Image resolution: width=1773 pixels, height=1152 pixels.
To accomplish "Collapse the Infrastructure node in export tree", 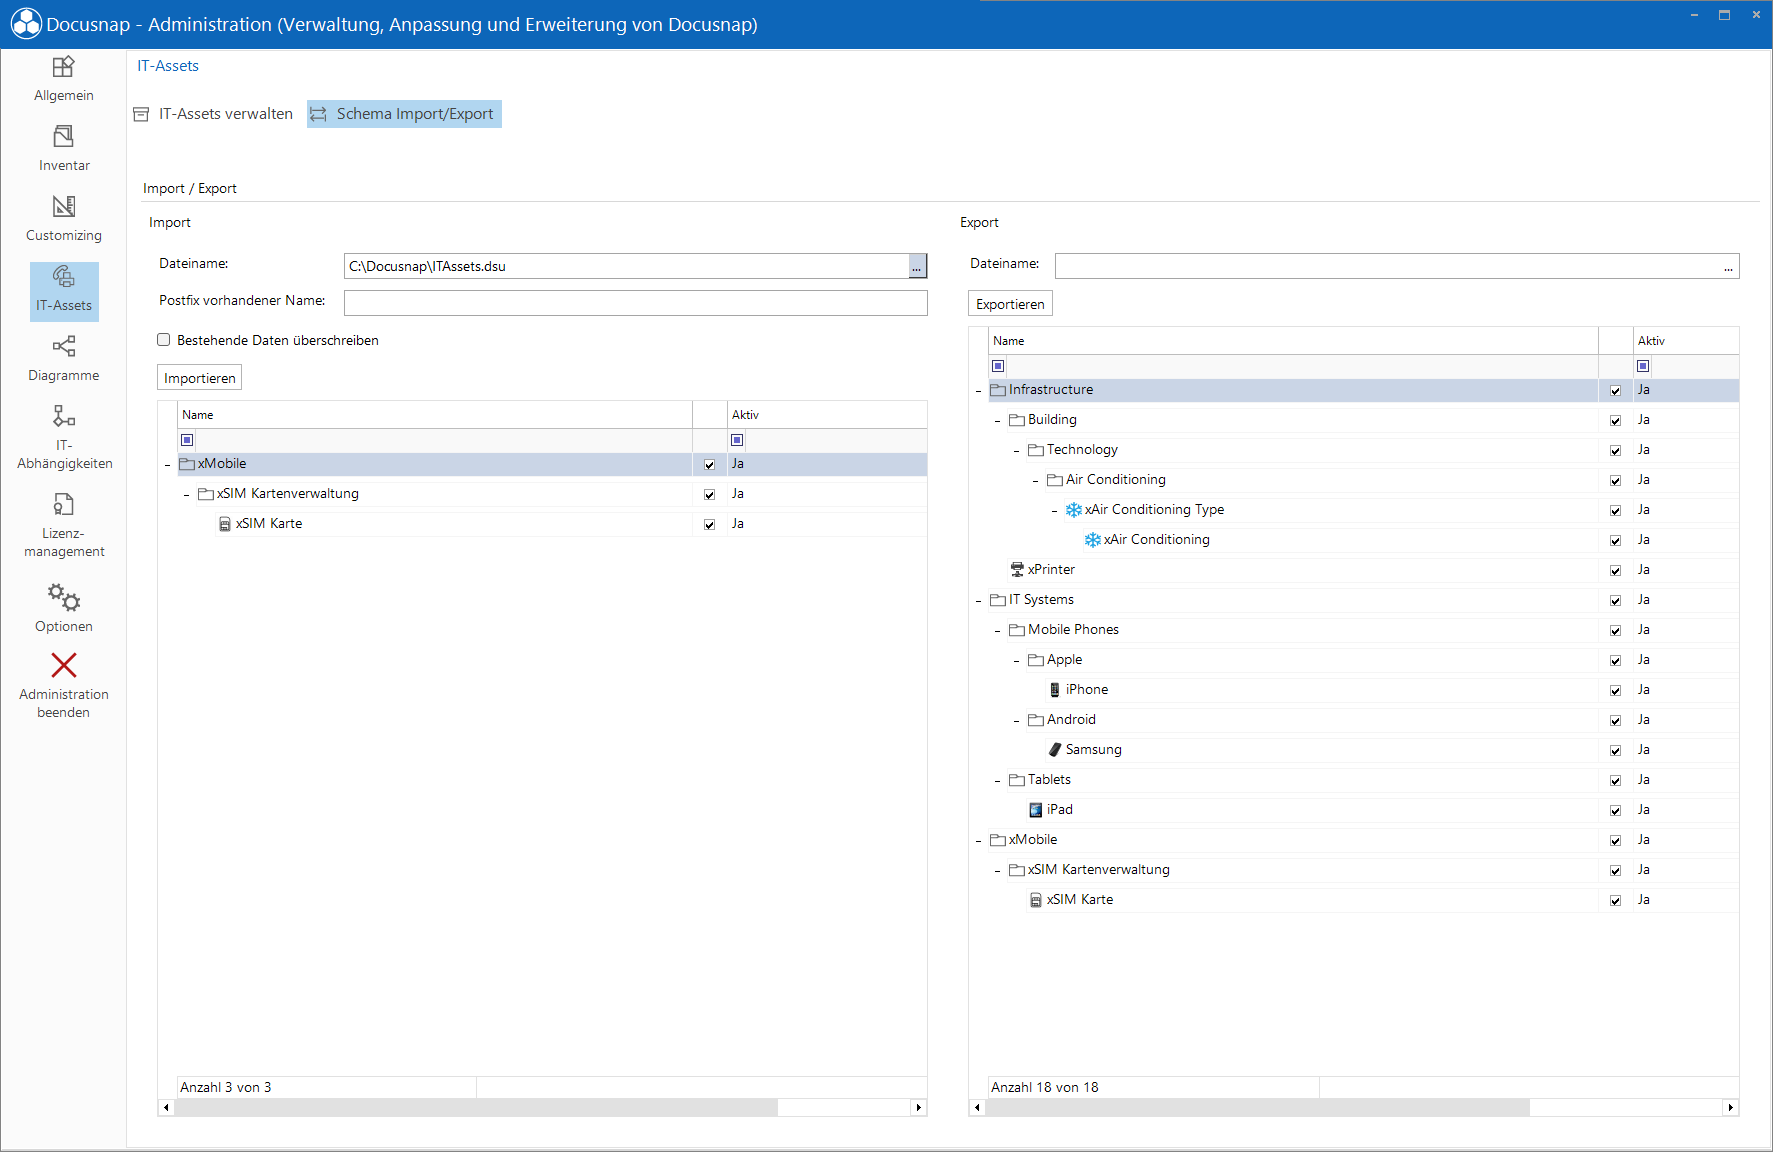I will point(978,391).
